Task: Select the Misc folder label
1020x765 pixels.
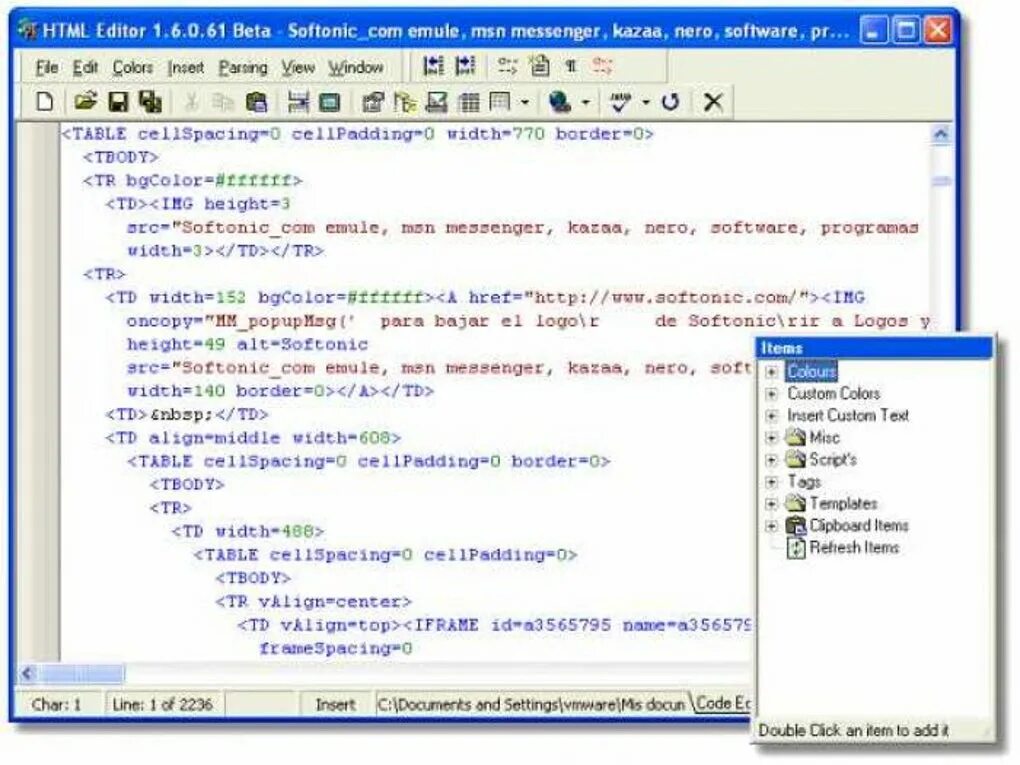Action: click(824, 437)
